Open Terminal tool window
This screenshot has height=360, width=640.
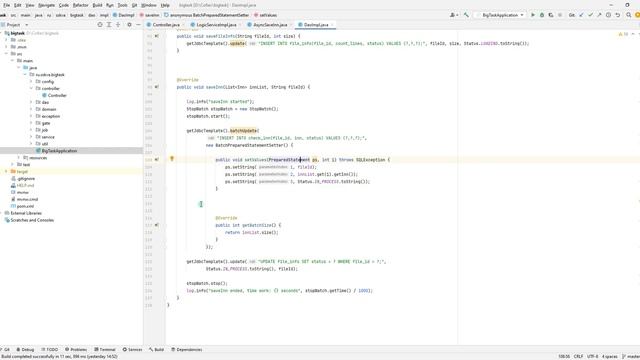coord(105,350)
